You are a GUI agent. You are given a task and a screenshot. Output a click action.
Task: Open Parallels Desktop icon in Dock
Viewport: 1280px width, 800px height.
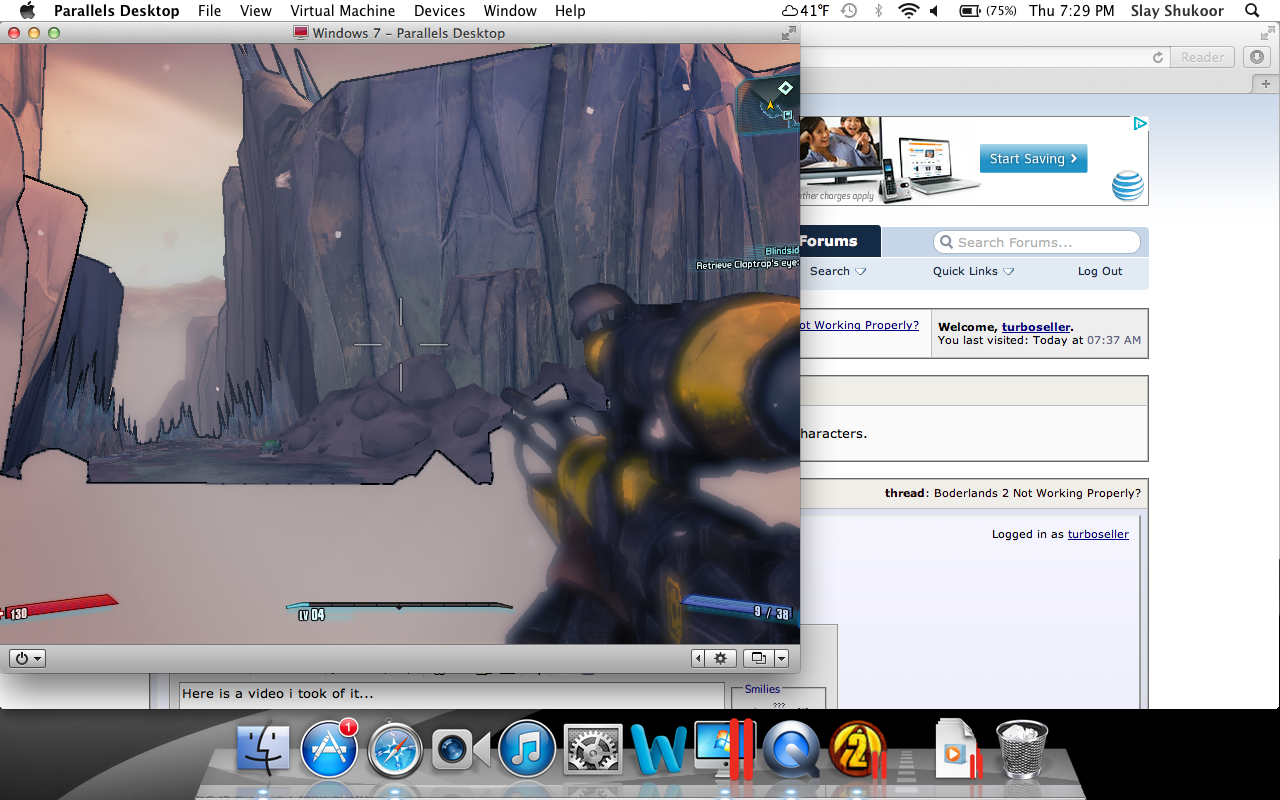(725, 750)
